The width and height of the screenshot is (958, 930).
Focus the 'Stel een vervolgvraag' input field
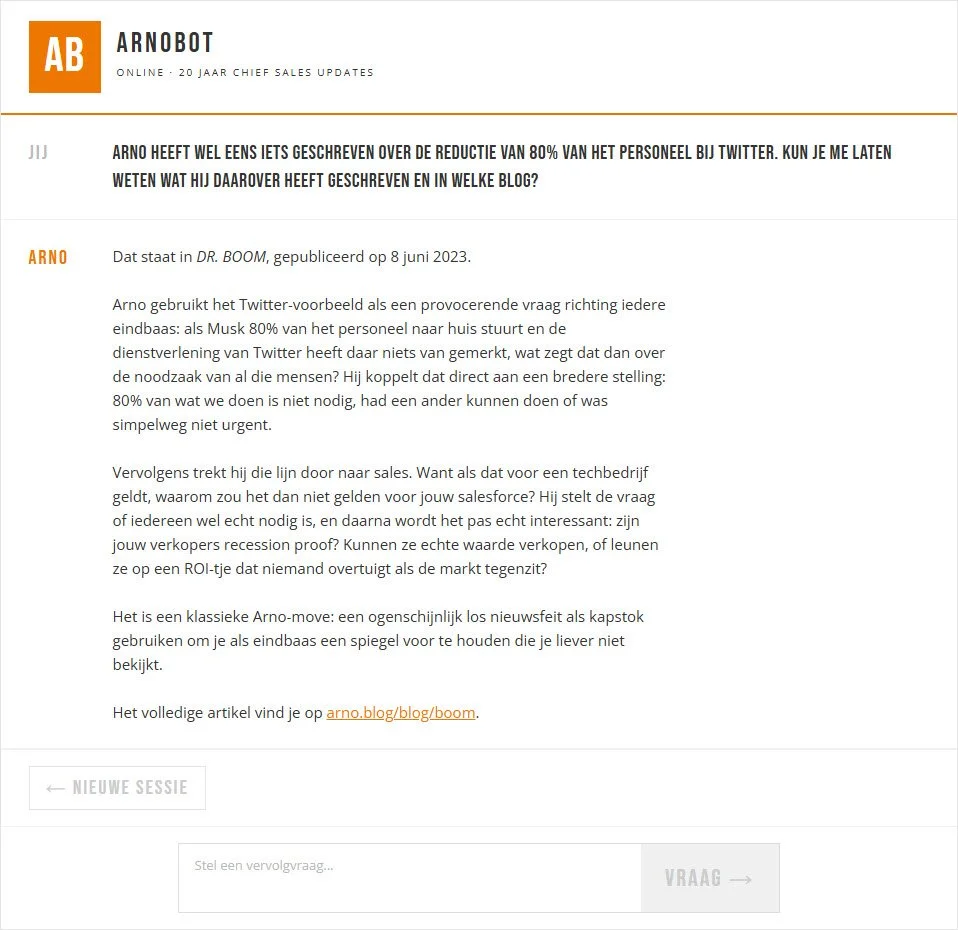[x=410, y=878]
